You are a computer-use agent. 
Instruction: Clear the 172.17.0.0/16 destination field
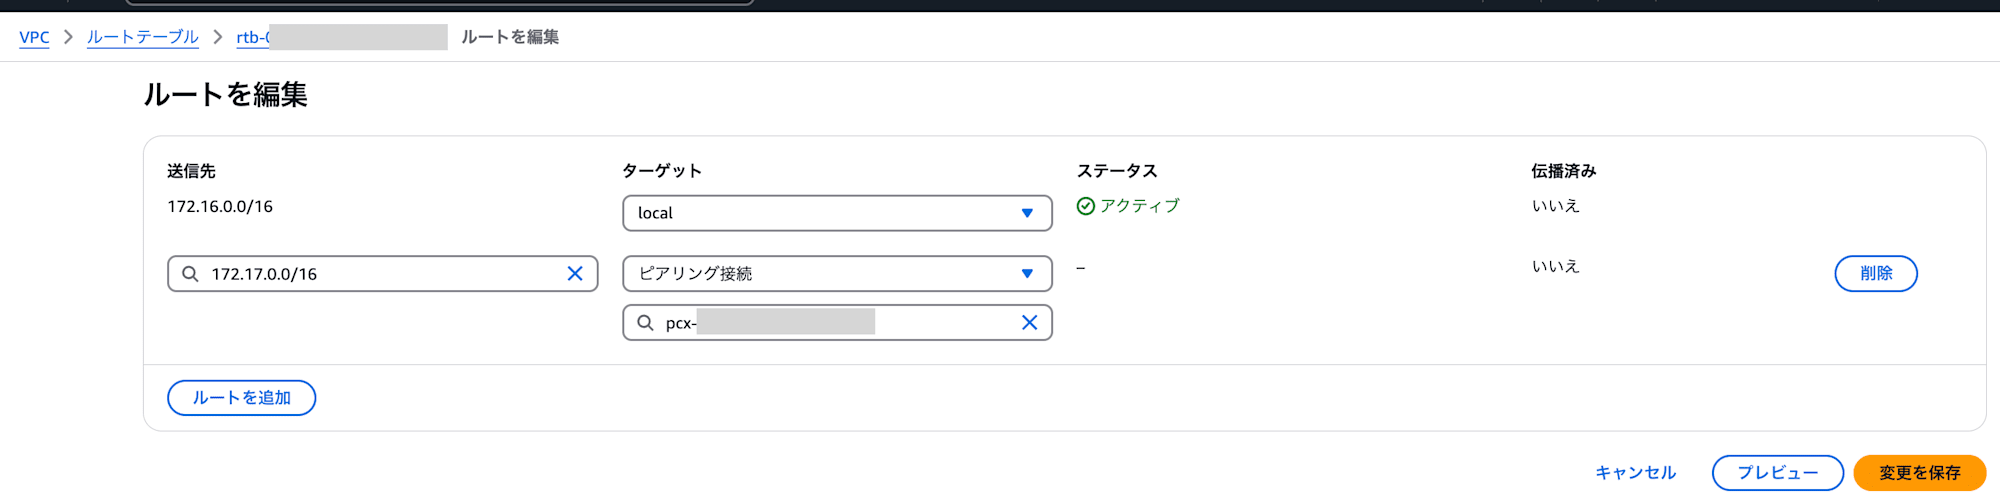point(575,274)
